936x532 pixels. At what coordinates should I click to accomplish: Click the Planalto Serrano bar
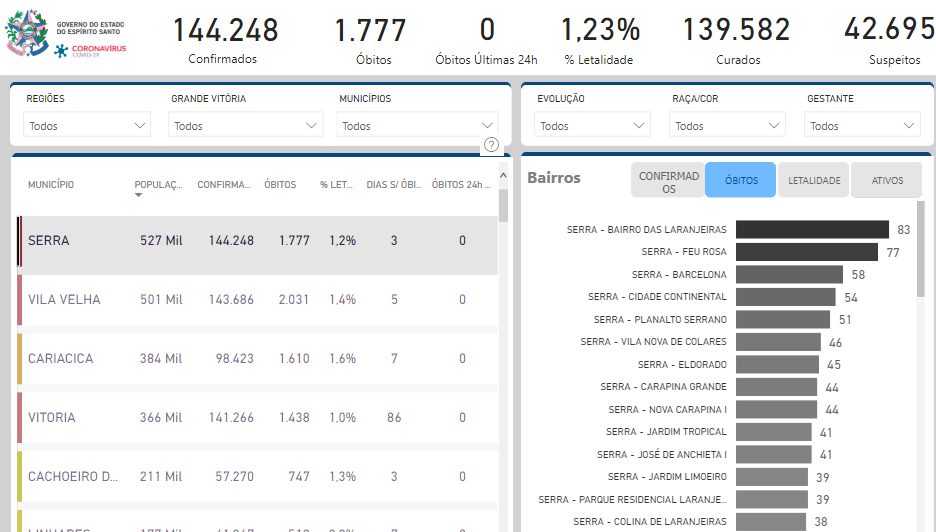[783, 319]
